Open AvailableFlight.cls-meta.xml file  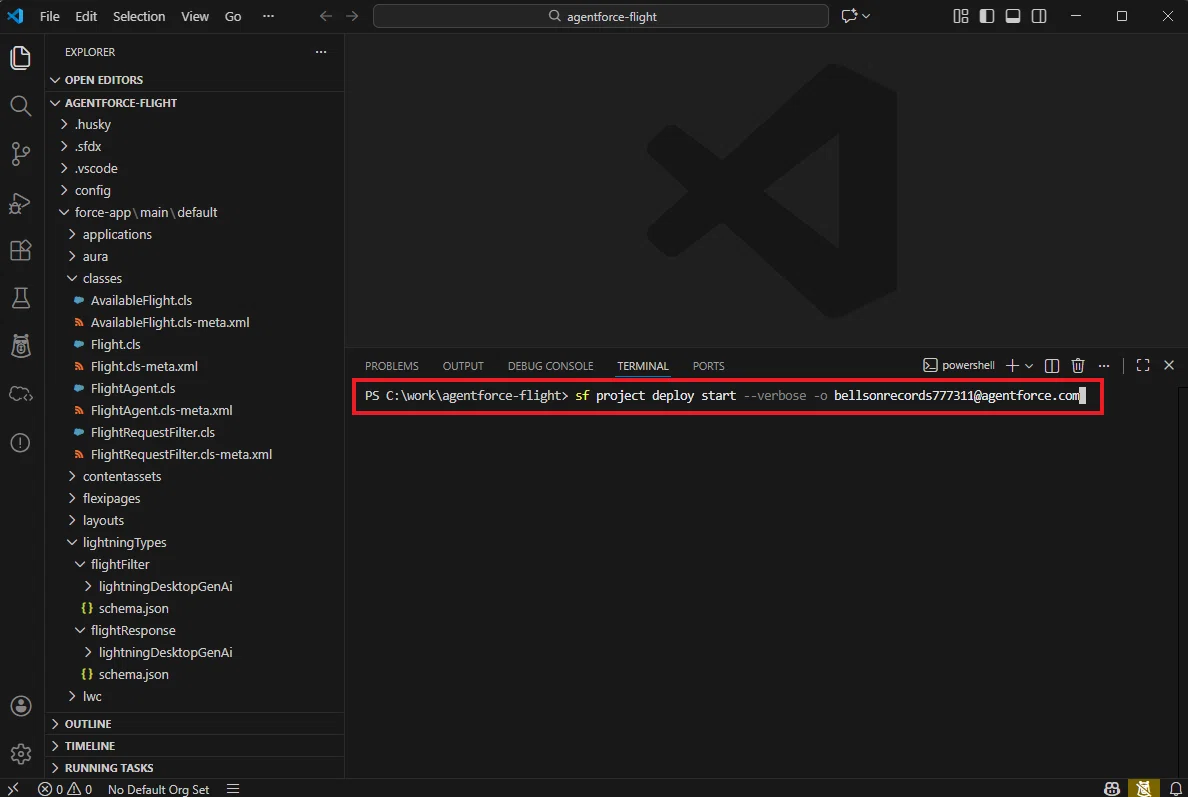click(170, 322)
